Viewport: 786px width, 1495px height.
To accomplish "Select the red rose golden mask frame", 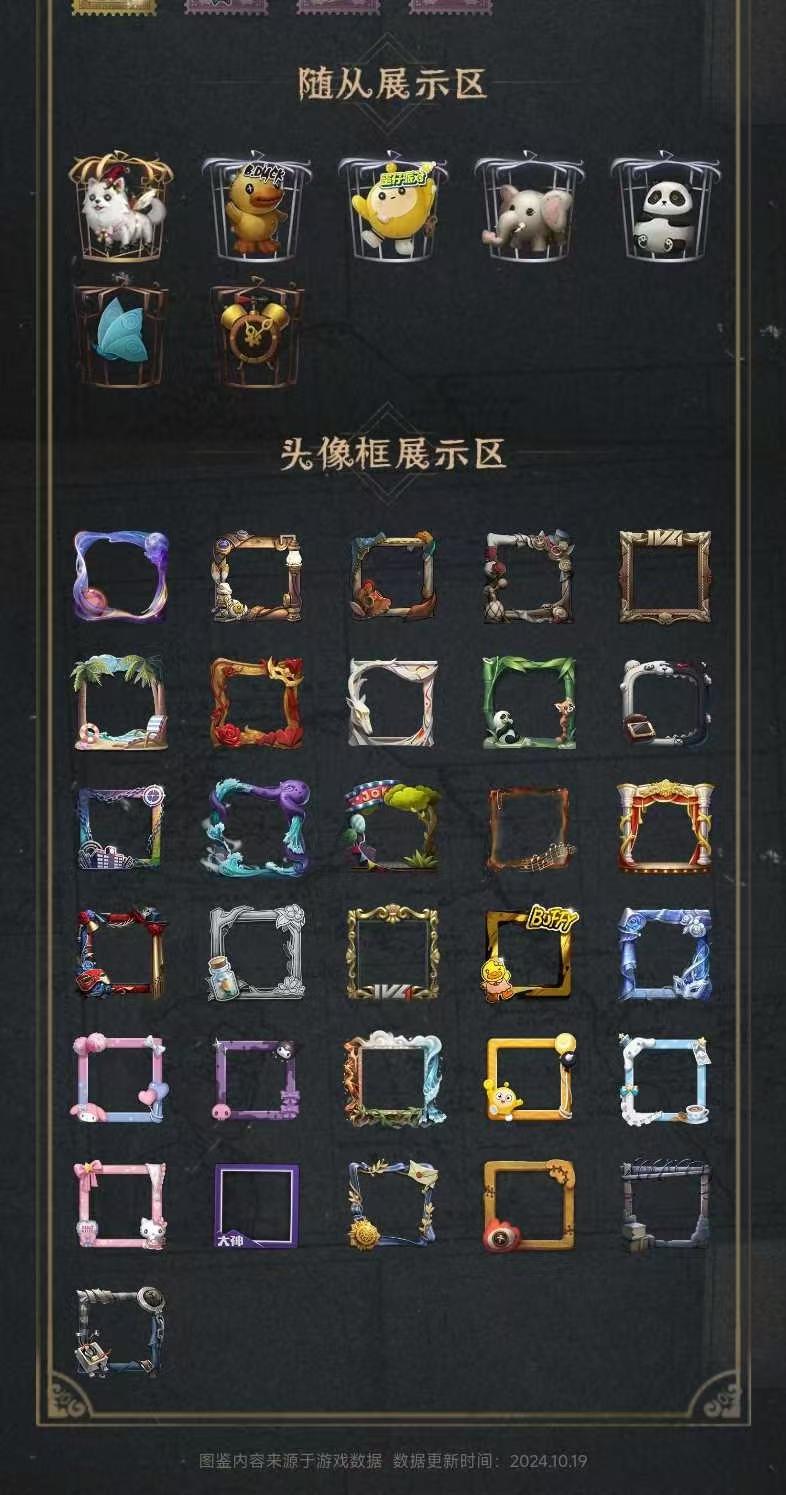I will pyautogui.click(x=257, y=702).
